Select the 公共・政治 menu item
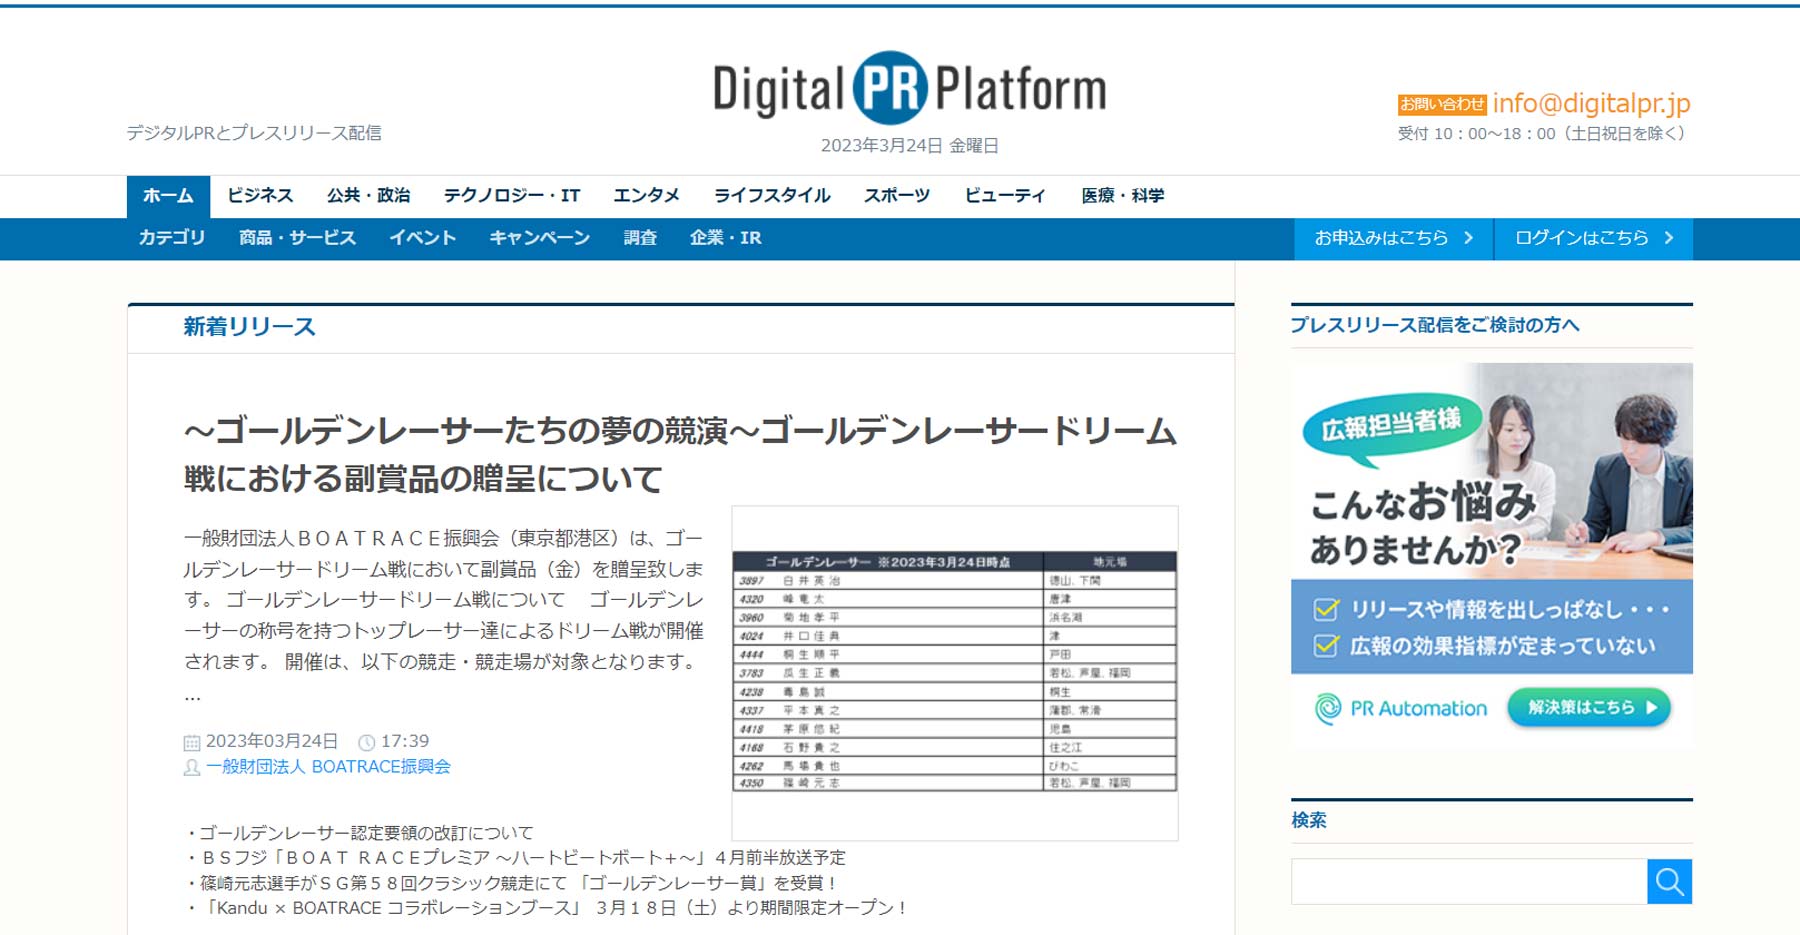The image size is (1800, 935). tap(369, 196)
